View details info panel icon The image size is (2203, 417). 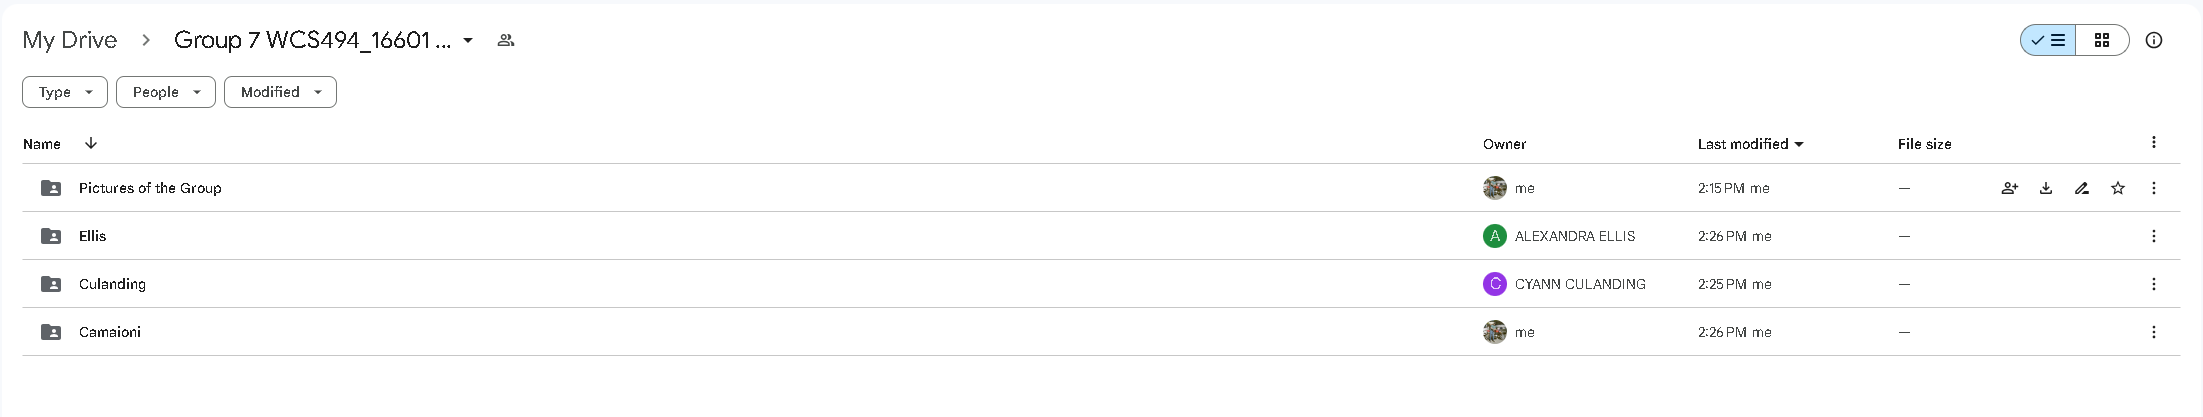(x=2154, y=40)
